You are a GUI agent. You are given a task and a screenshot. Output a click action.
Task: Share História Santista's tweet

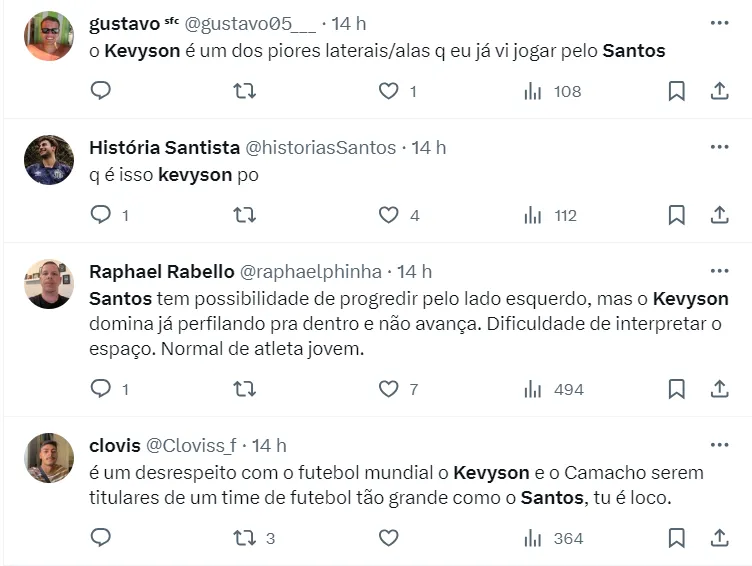[719, 215]
